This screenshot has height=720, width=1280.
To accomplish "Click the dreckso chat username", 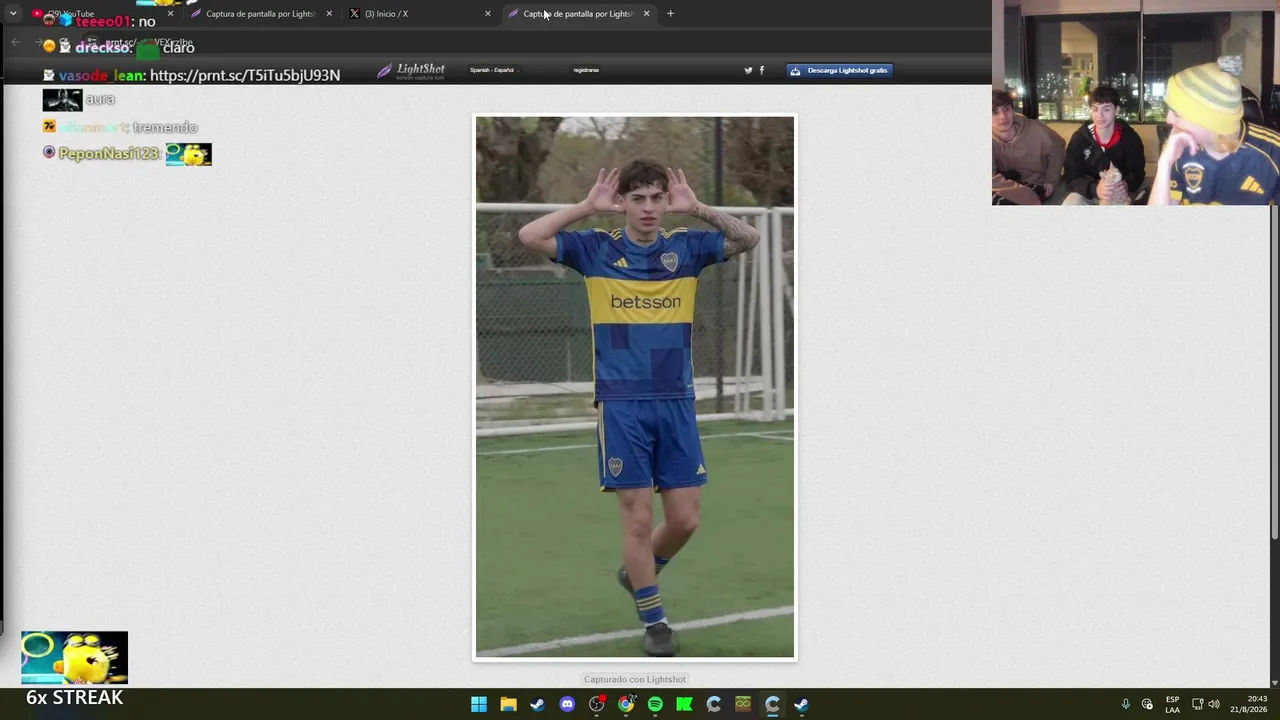I will [x=103, y=47].
